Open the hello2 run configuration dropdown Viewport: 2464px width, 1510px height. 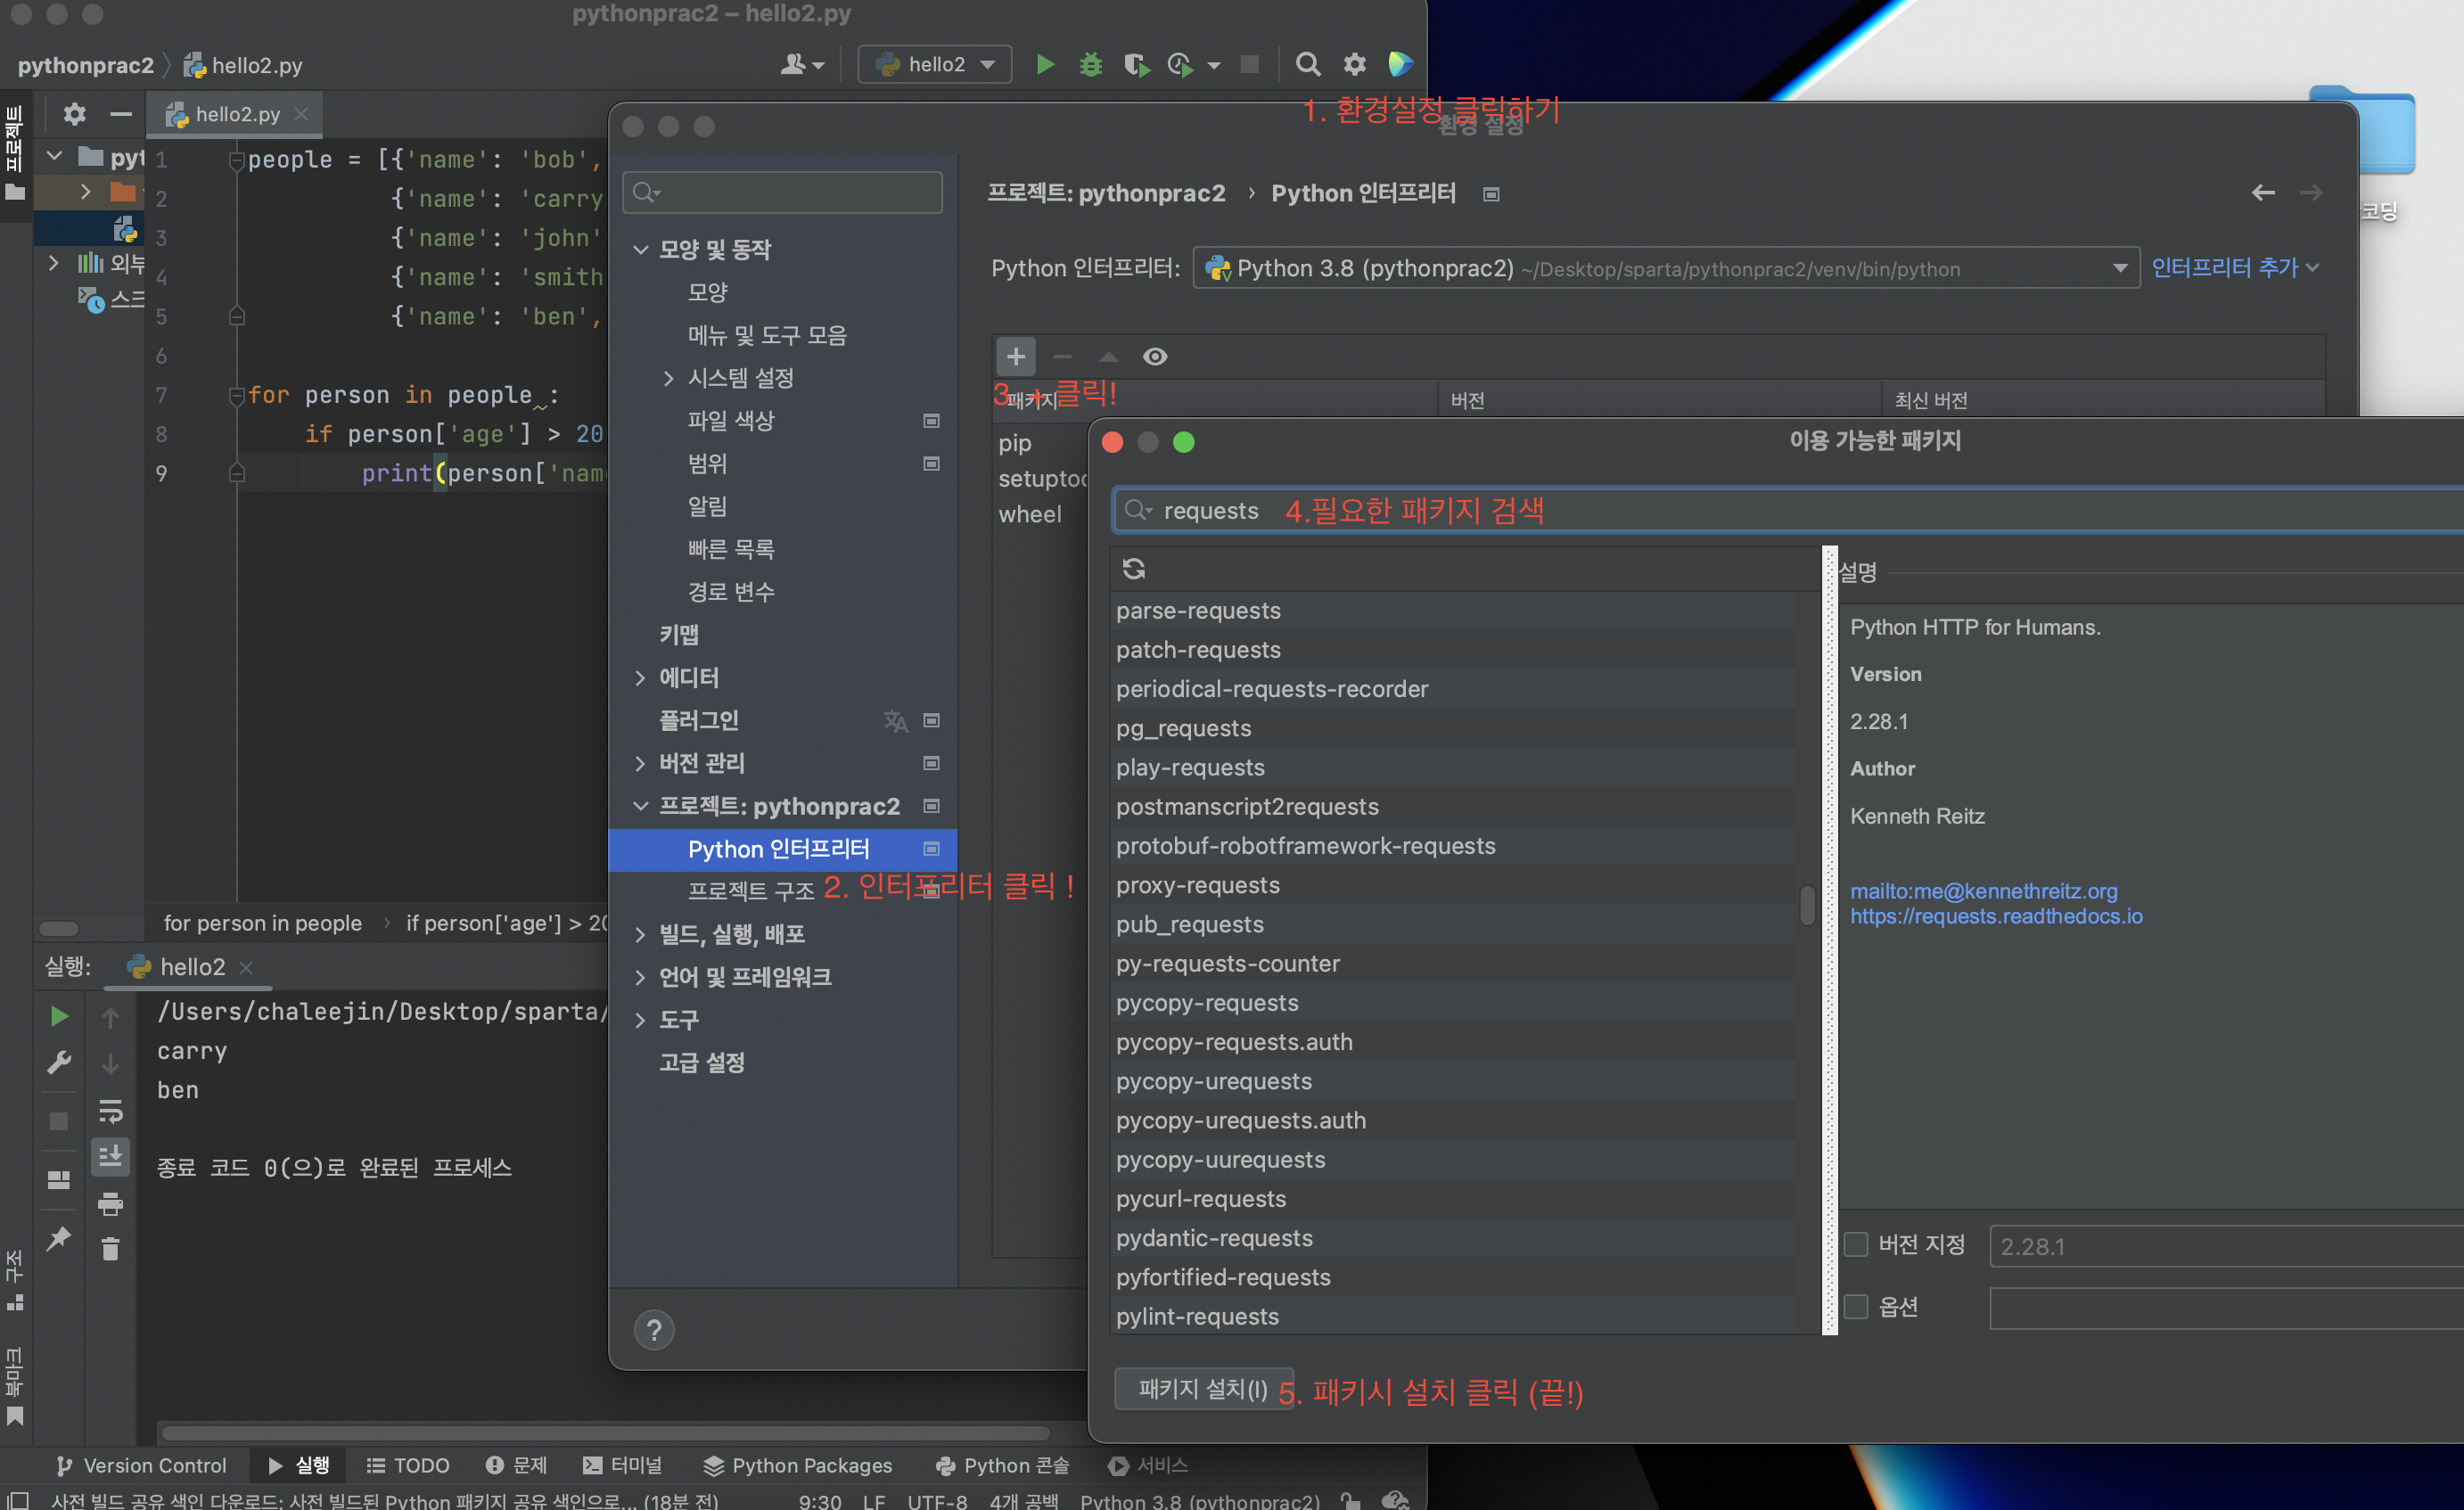coord(935,65)
